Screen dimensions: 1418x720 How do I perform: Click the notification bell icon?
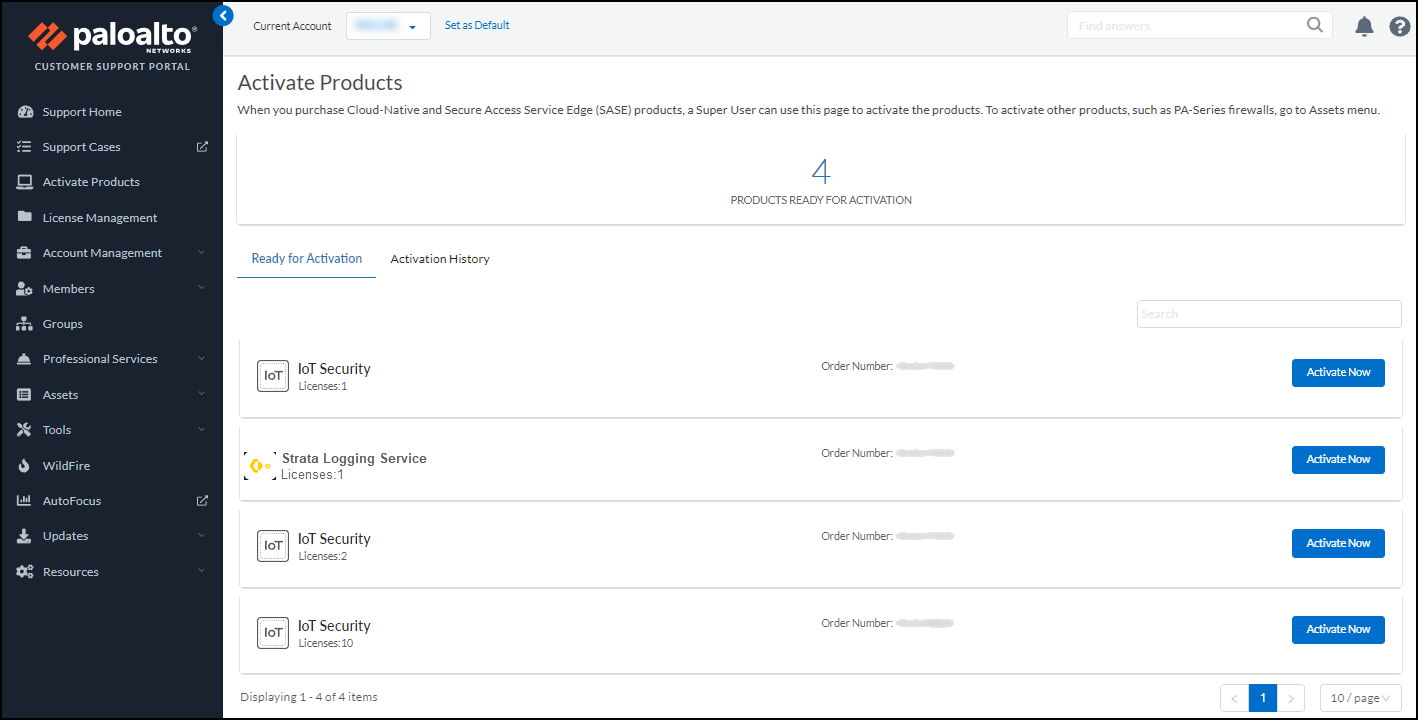click(x=1364, y=27)
